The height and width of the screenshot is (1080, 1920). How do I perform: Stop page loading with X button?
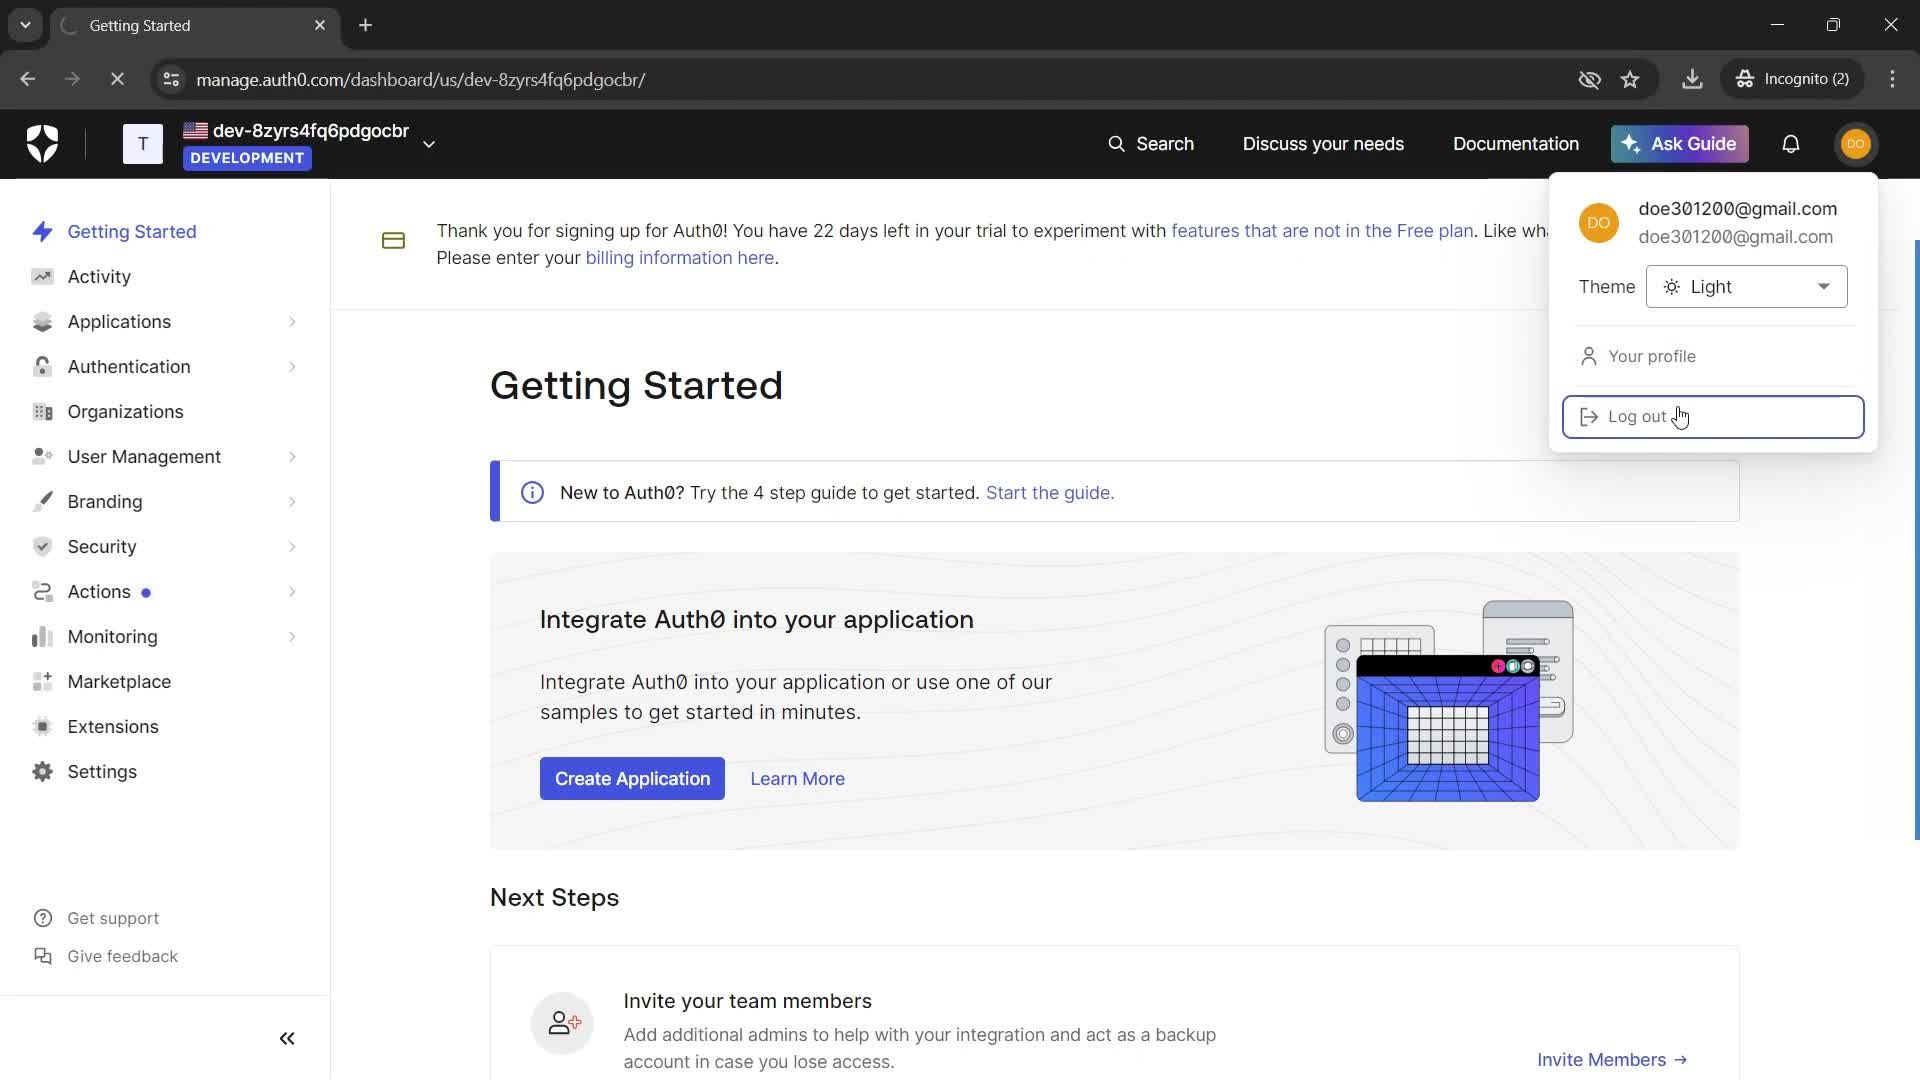point(117,79)
